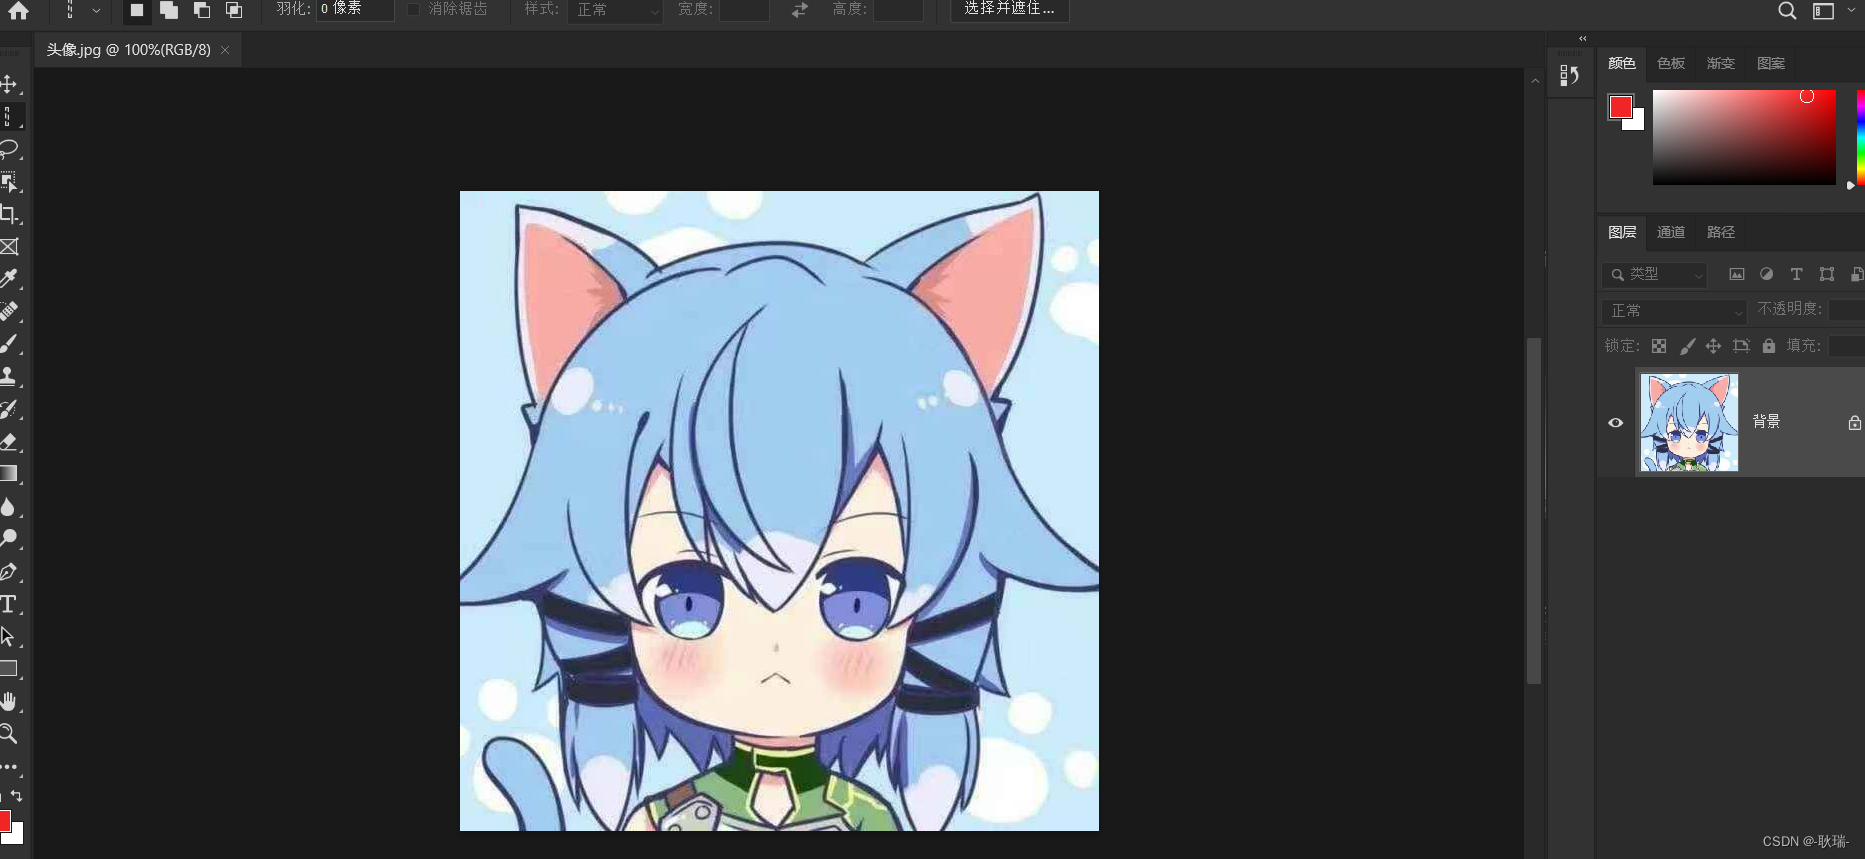The image size is (1865, 859).
Task: Switch to the 图案 patterns tab
Action: (x=1771, y=63)
